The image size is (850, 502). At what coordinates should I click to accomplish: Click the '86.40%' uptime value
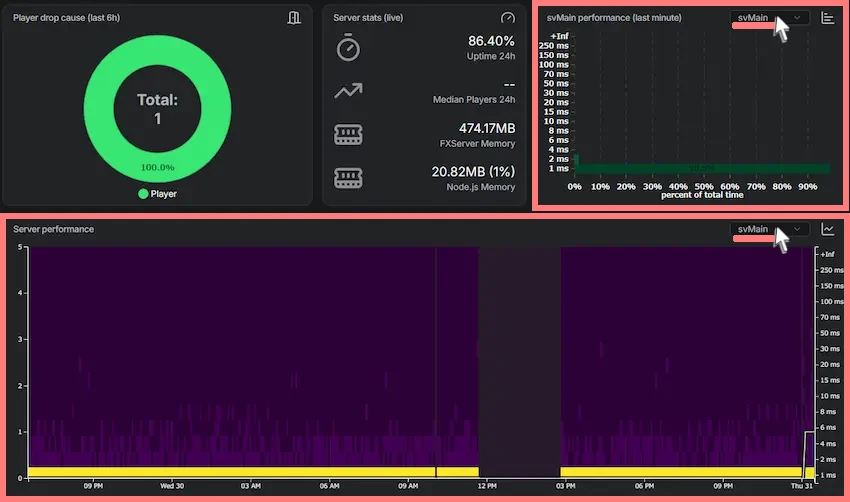491,41
